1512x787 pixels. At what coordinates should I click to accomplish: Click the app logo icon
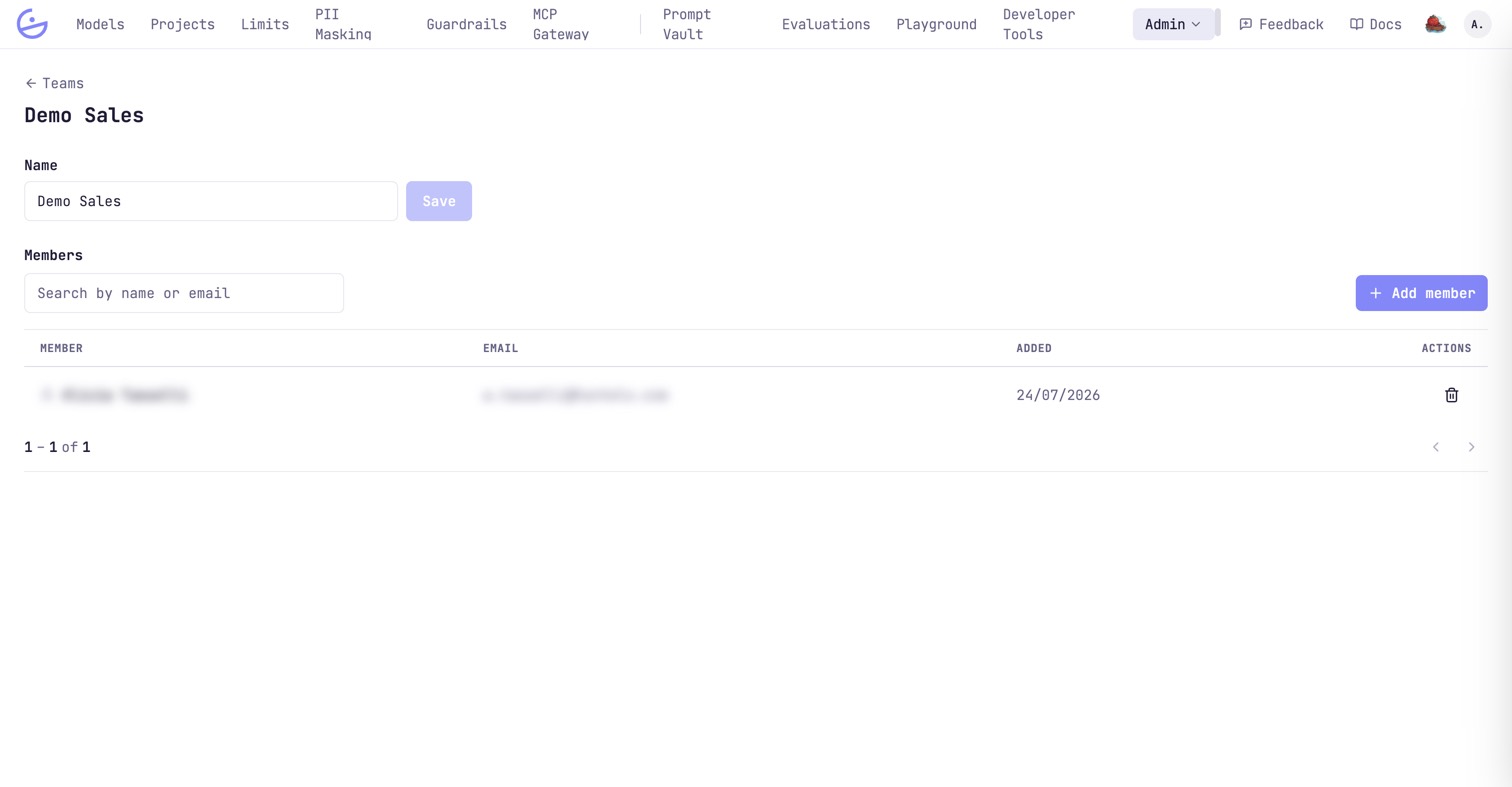pyautogui.click(x=32, y=24)
